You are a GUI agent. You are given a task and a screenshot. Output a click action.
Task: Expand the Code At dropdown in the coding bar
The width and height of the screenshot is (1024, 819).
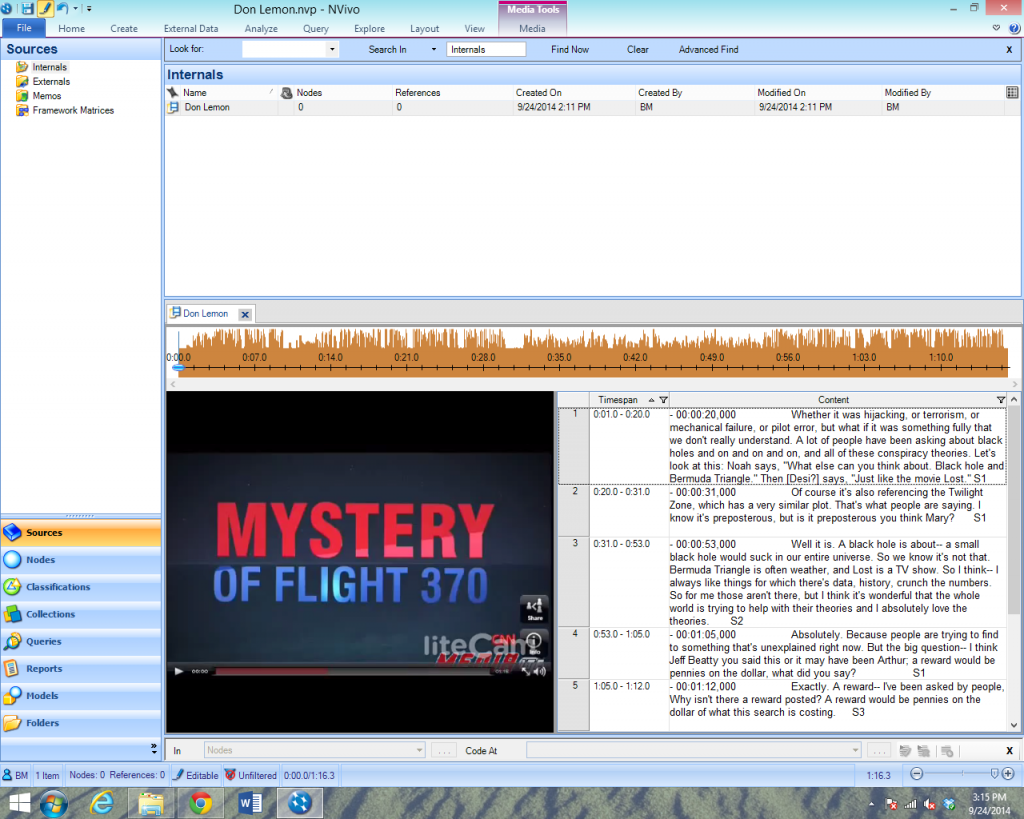[855, 750]
